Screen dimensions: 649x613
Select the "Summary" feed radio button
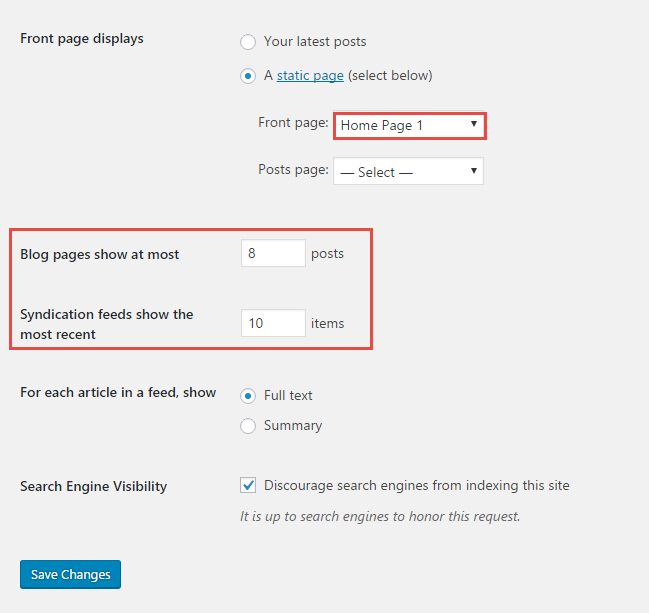248,426
